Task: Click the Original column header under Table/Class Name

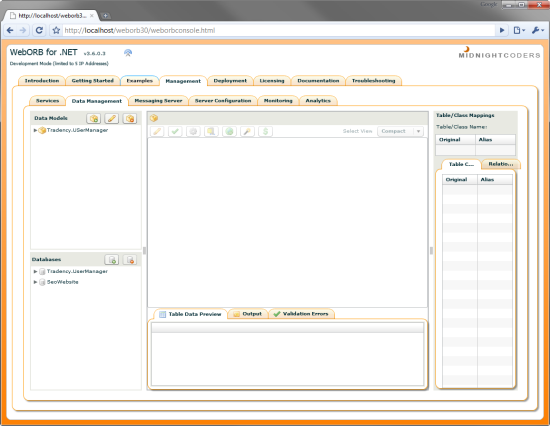Action: point(456,140)
